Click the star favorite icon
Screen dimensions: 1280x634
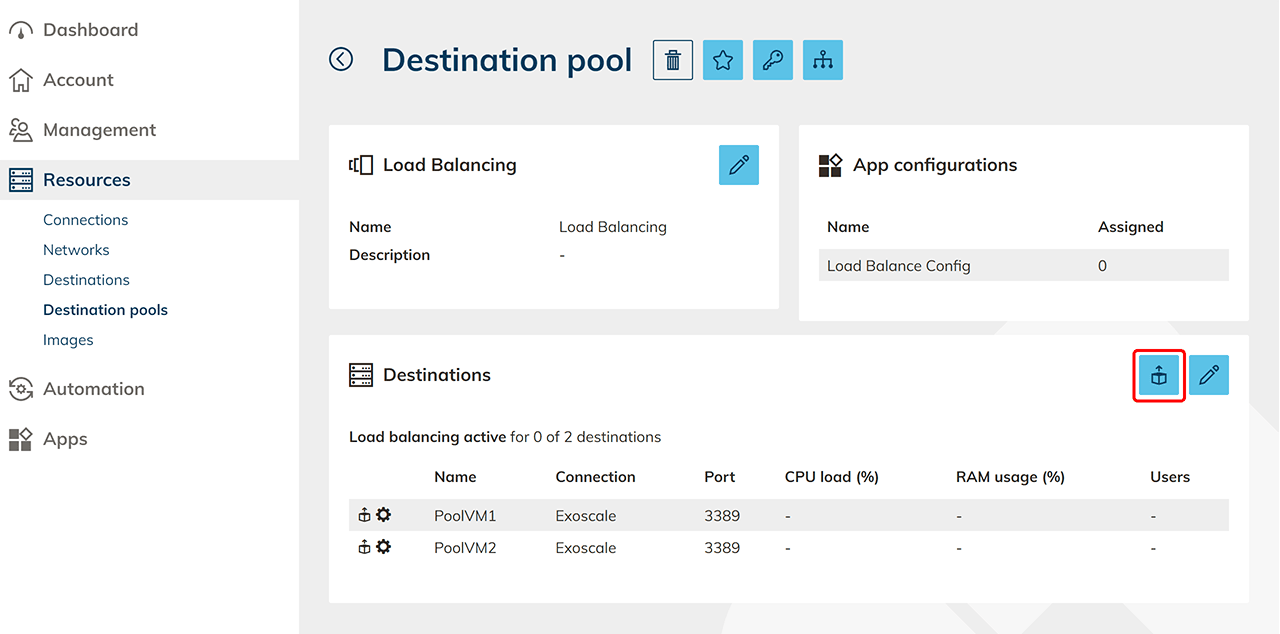[723, 60]
